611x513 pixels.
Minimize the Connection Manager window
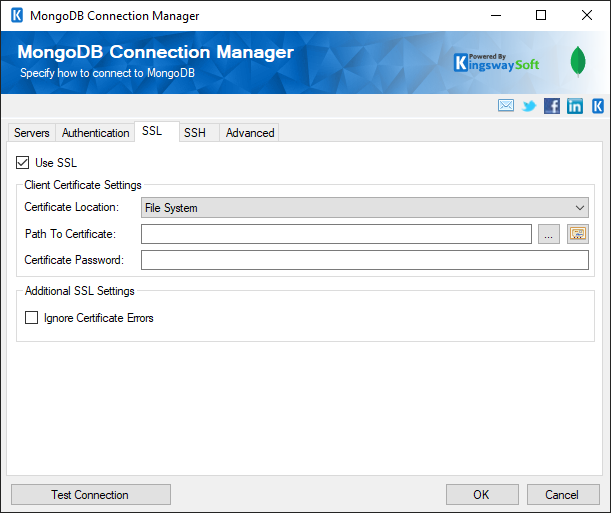[496, 15]
